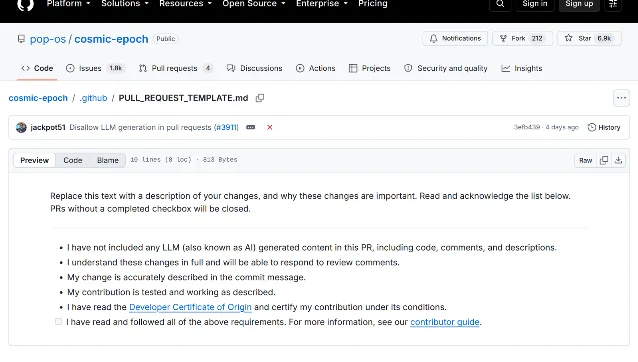Expand the Solutions menu
Screen dimensions: 638x362
click(x=125, y=4)
